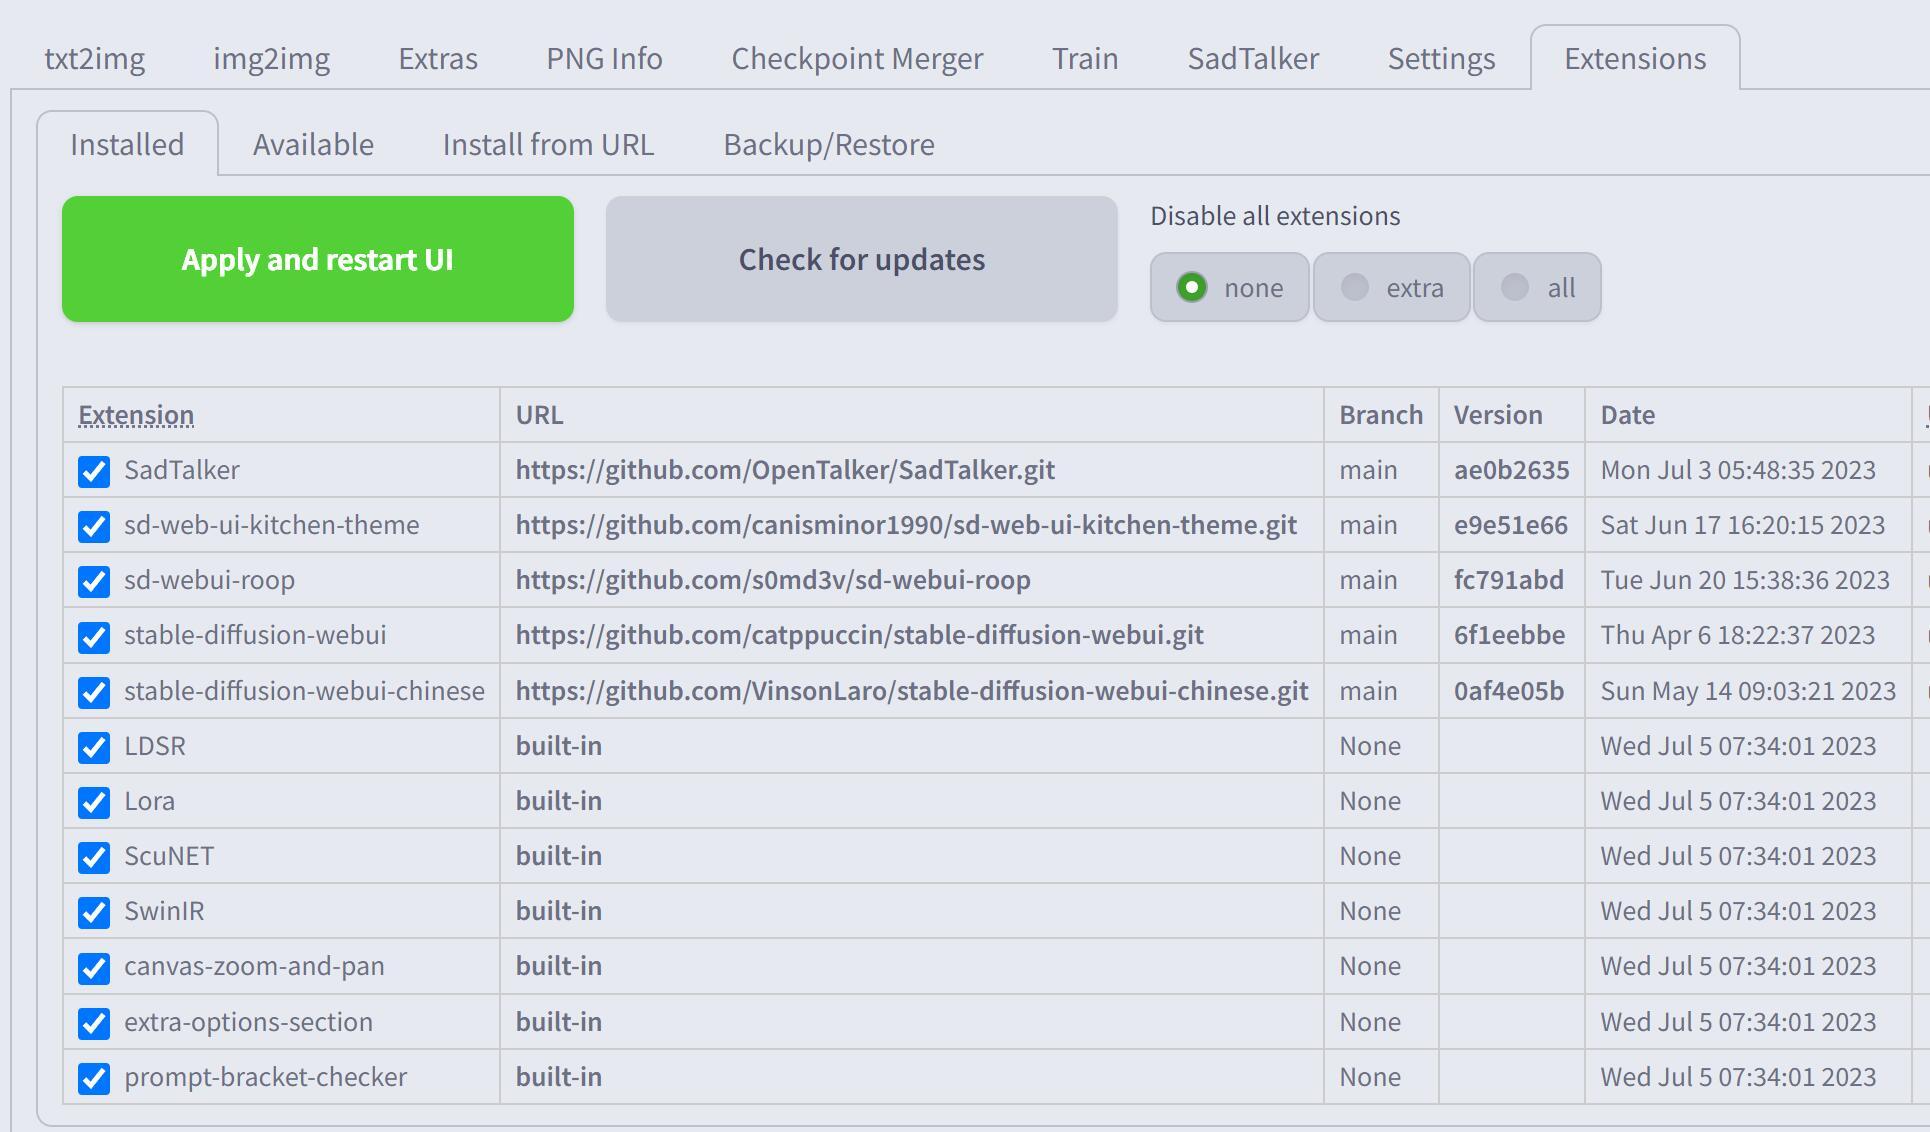Screen dimensions: 1930x1132
Task: Open the s0md3v/sd-webui-roop URL
Action: 773,580
